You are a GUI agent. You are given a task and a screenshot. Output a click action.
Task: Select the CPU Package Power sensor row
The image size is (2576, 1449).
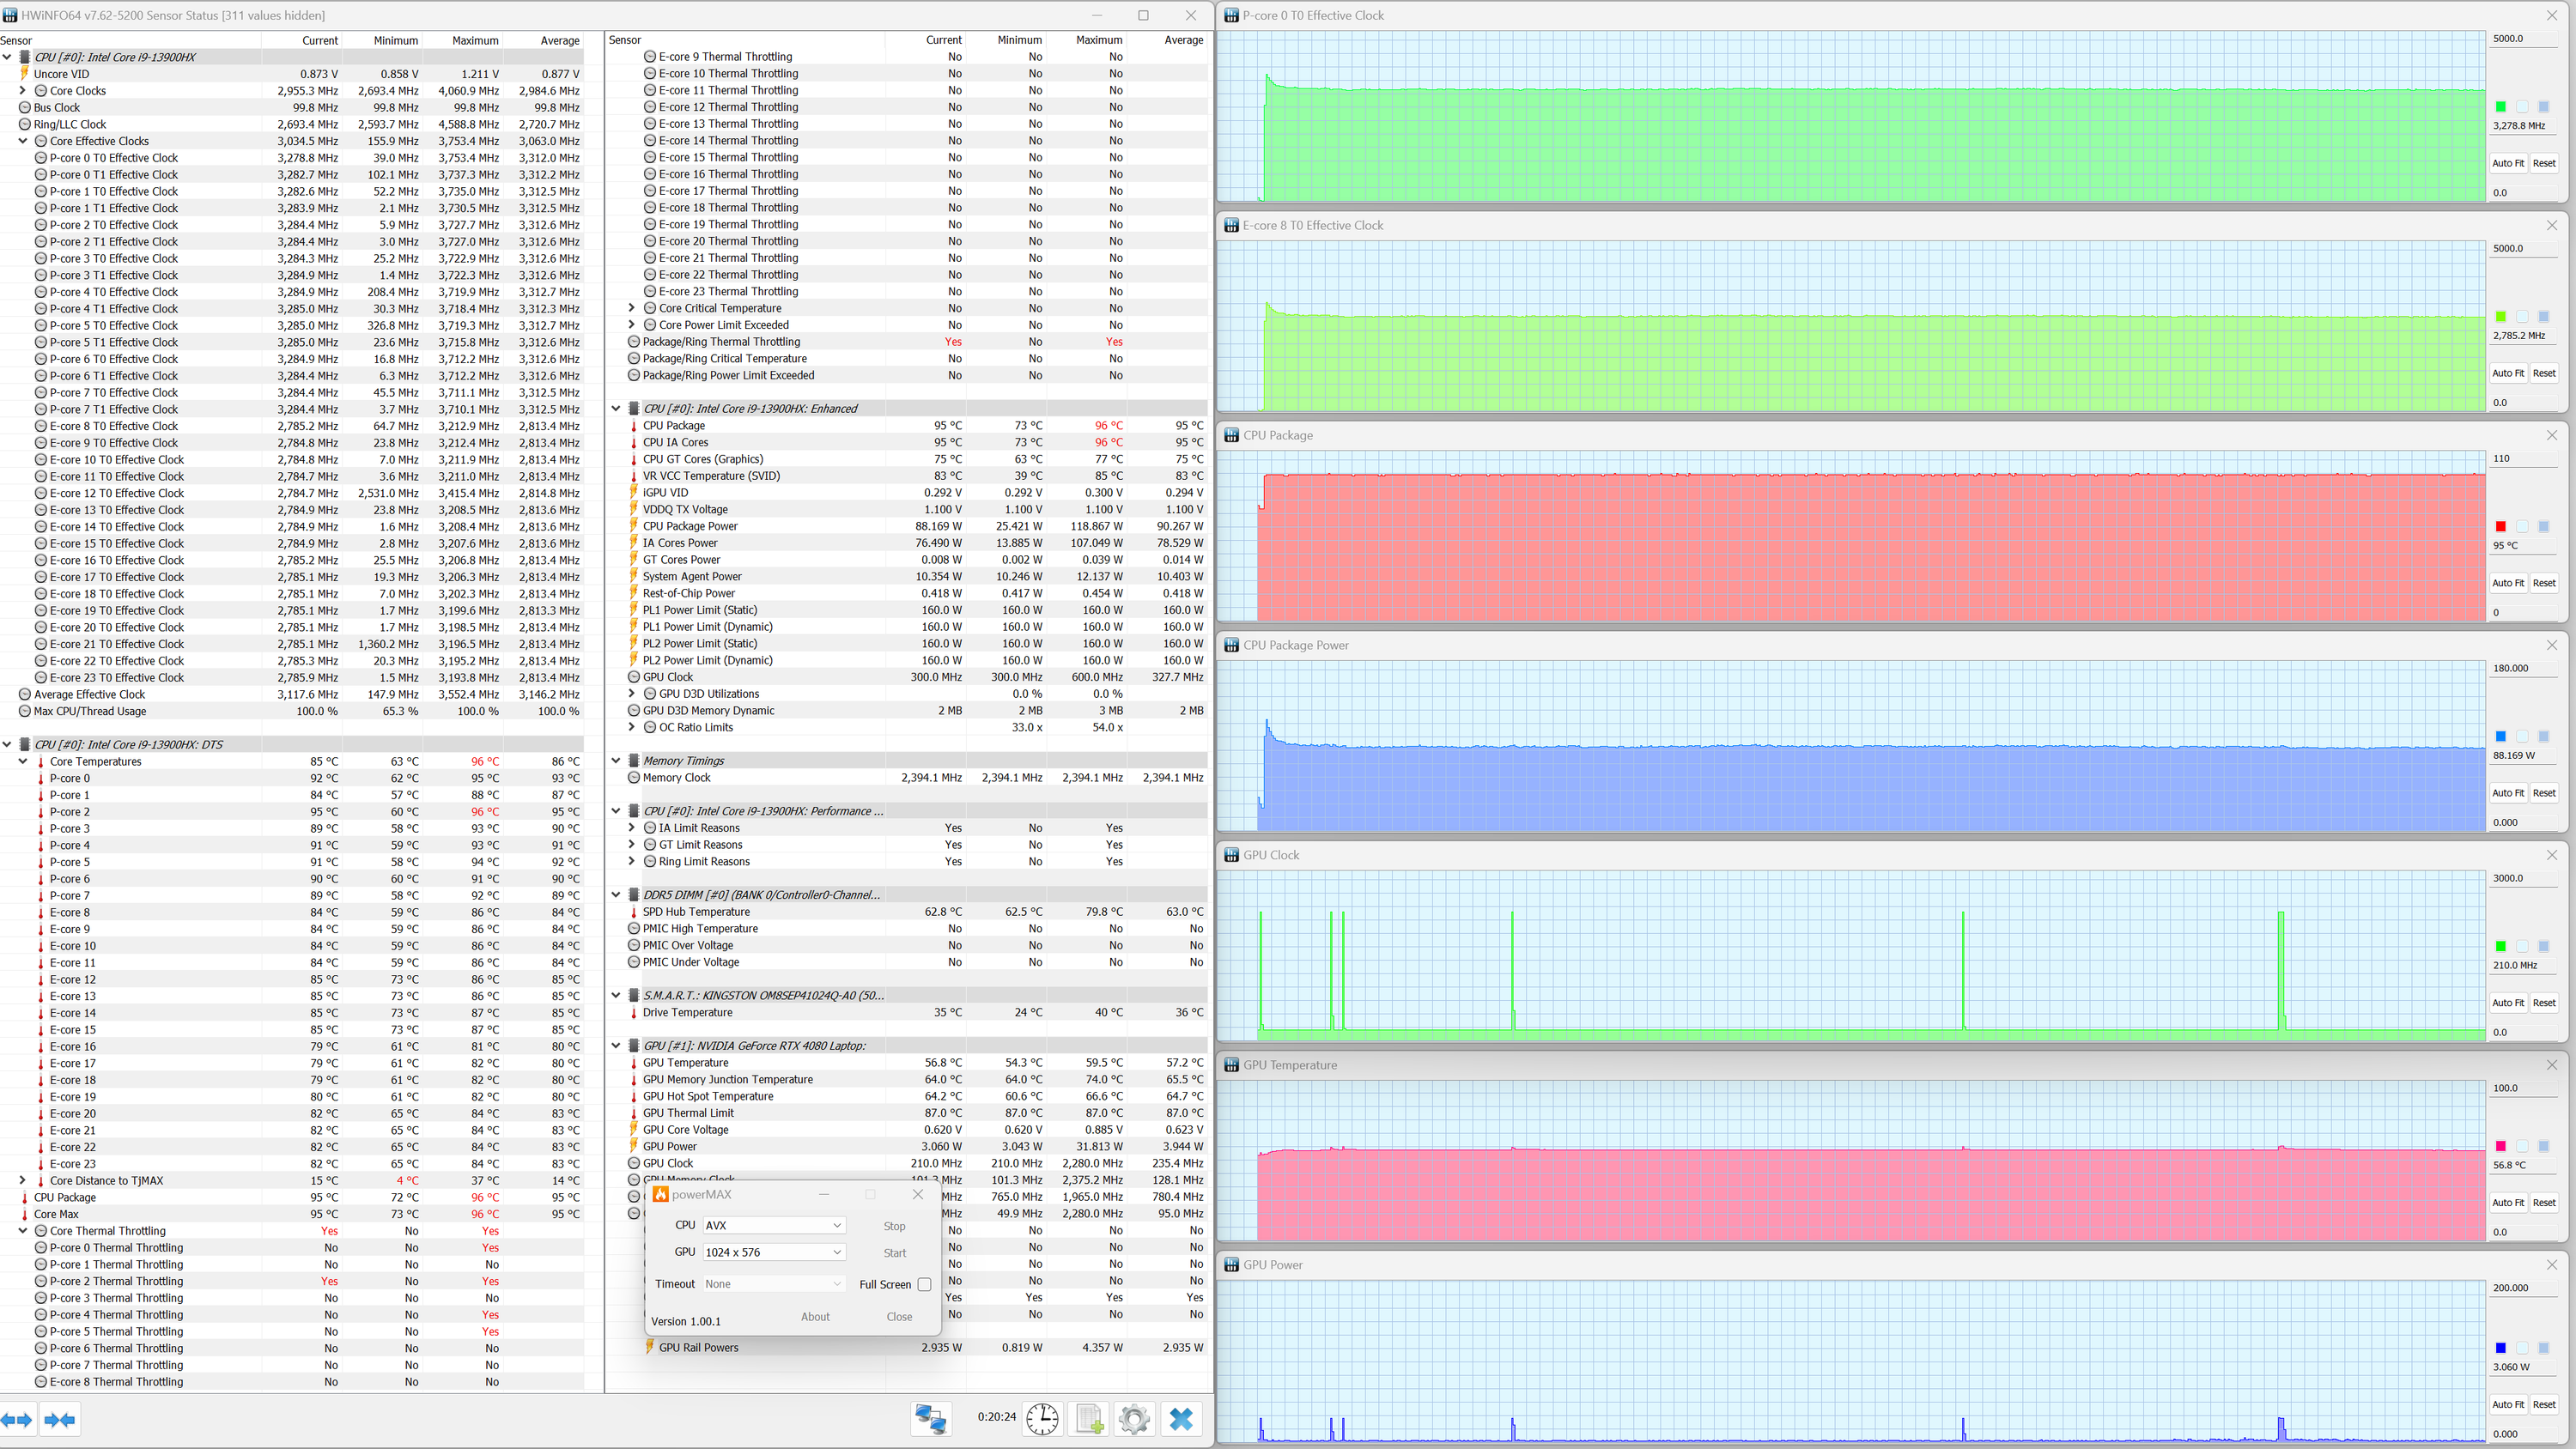click(x=690, y=526)
